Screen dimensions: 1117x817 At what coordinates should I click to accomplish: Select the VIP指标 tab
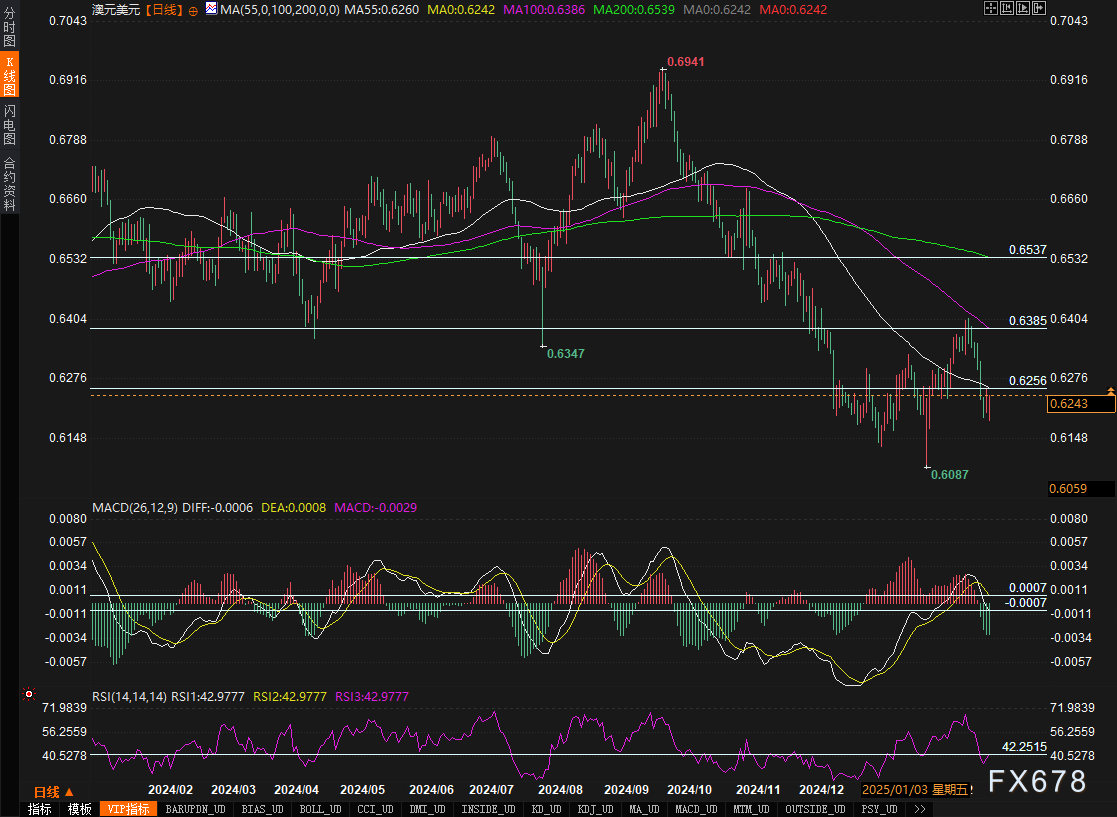(128, 809)
